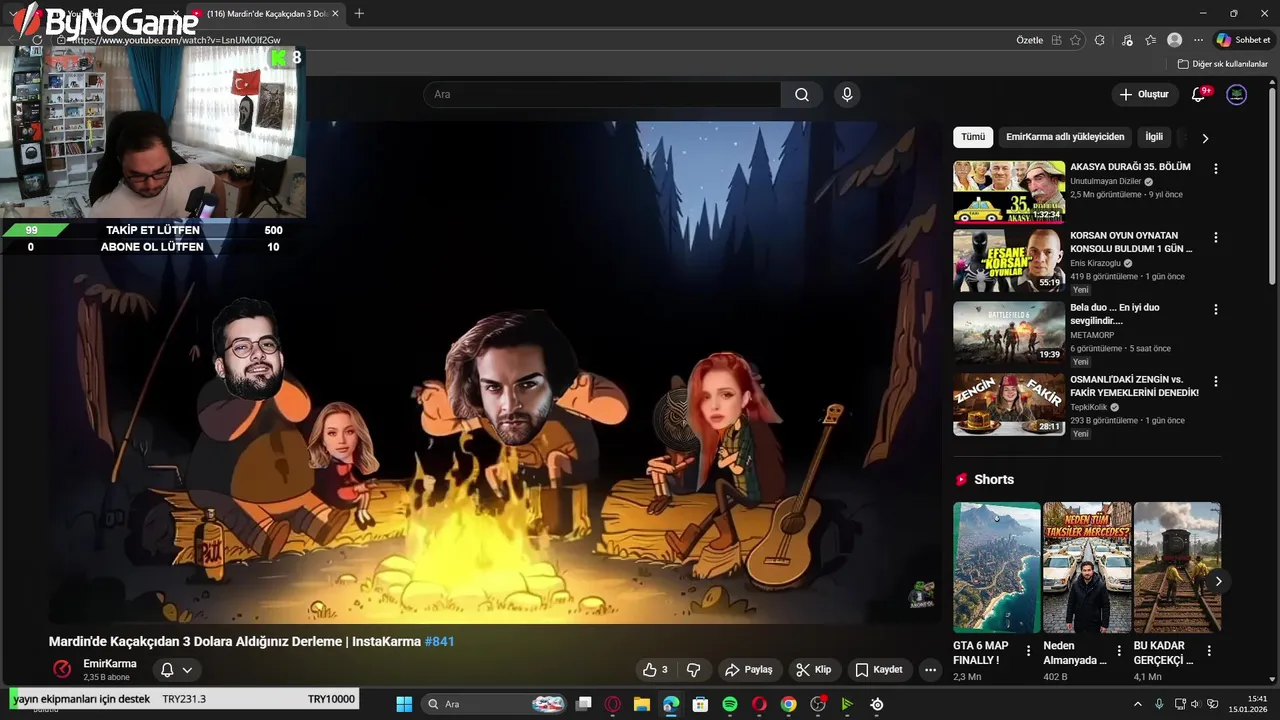
Task: Open the YouTube account avatar menu
Action: click(x=1237, y=95)
